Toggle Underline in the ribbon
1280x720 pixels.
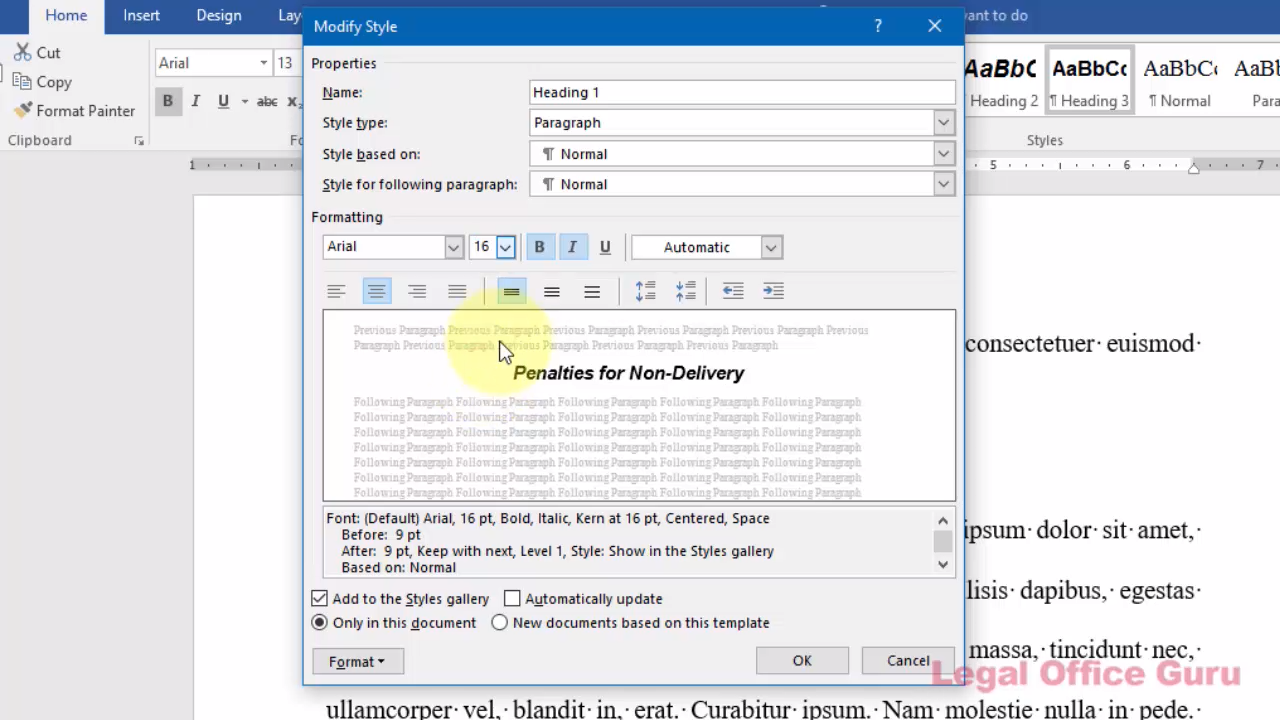tap(223, 101)
